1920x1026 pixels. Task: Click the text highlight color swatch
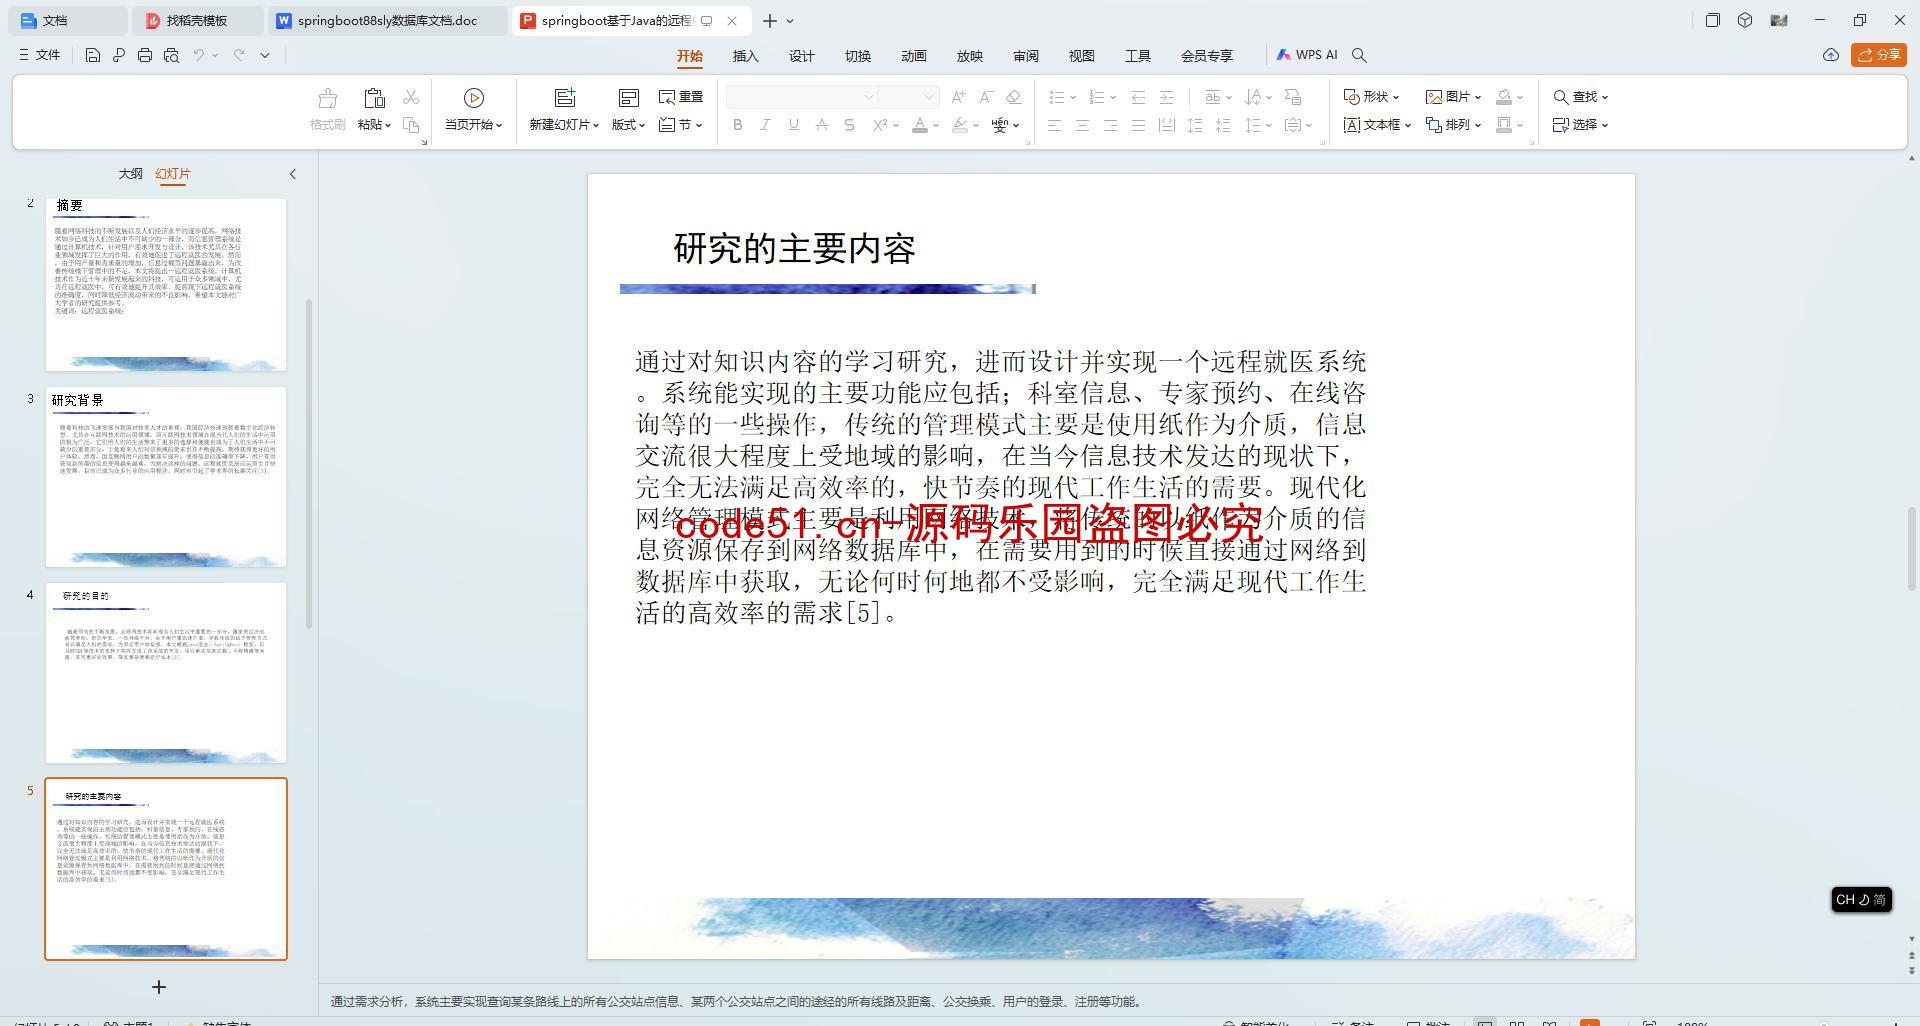[x=960, y=125]
